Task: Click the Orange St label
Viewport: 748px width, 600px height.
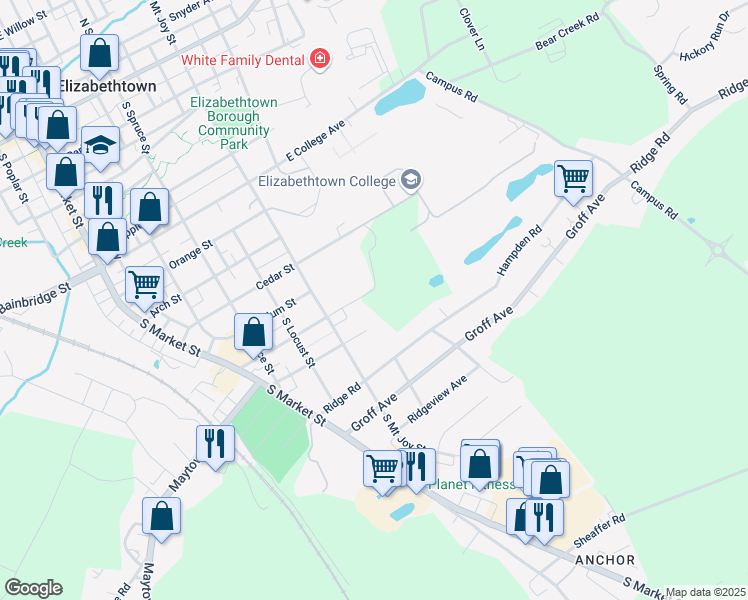Action: [191, 254]
